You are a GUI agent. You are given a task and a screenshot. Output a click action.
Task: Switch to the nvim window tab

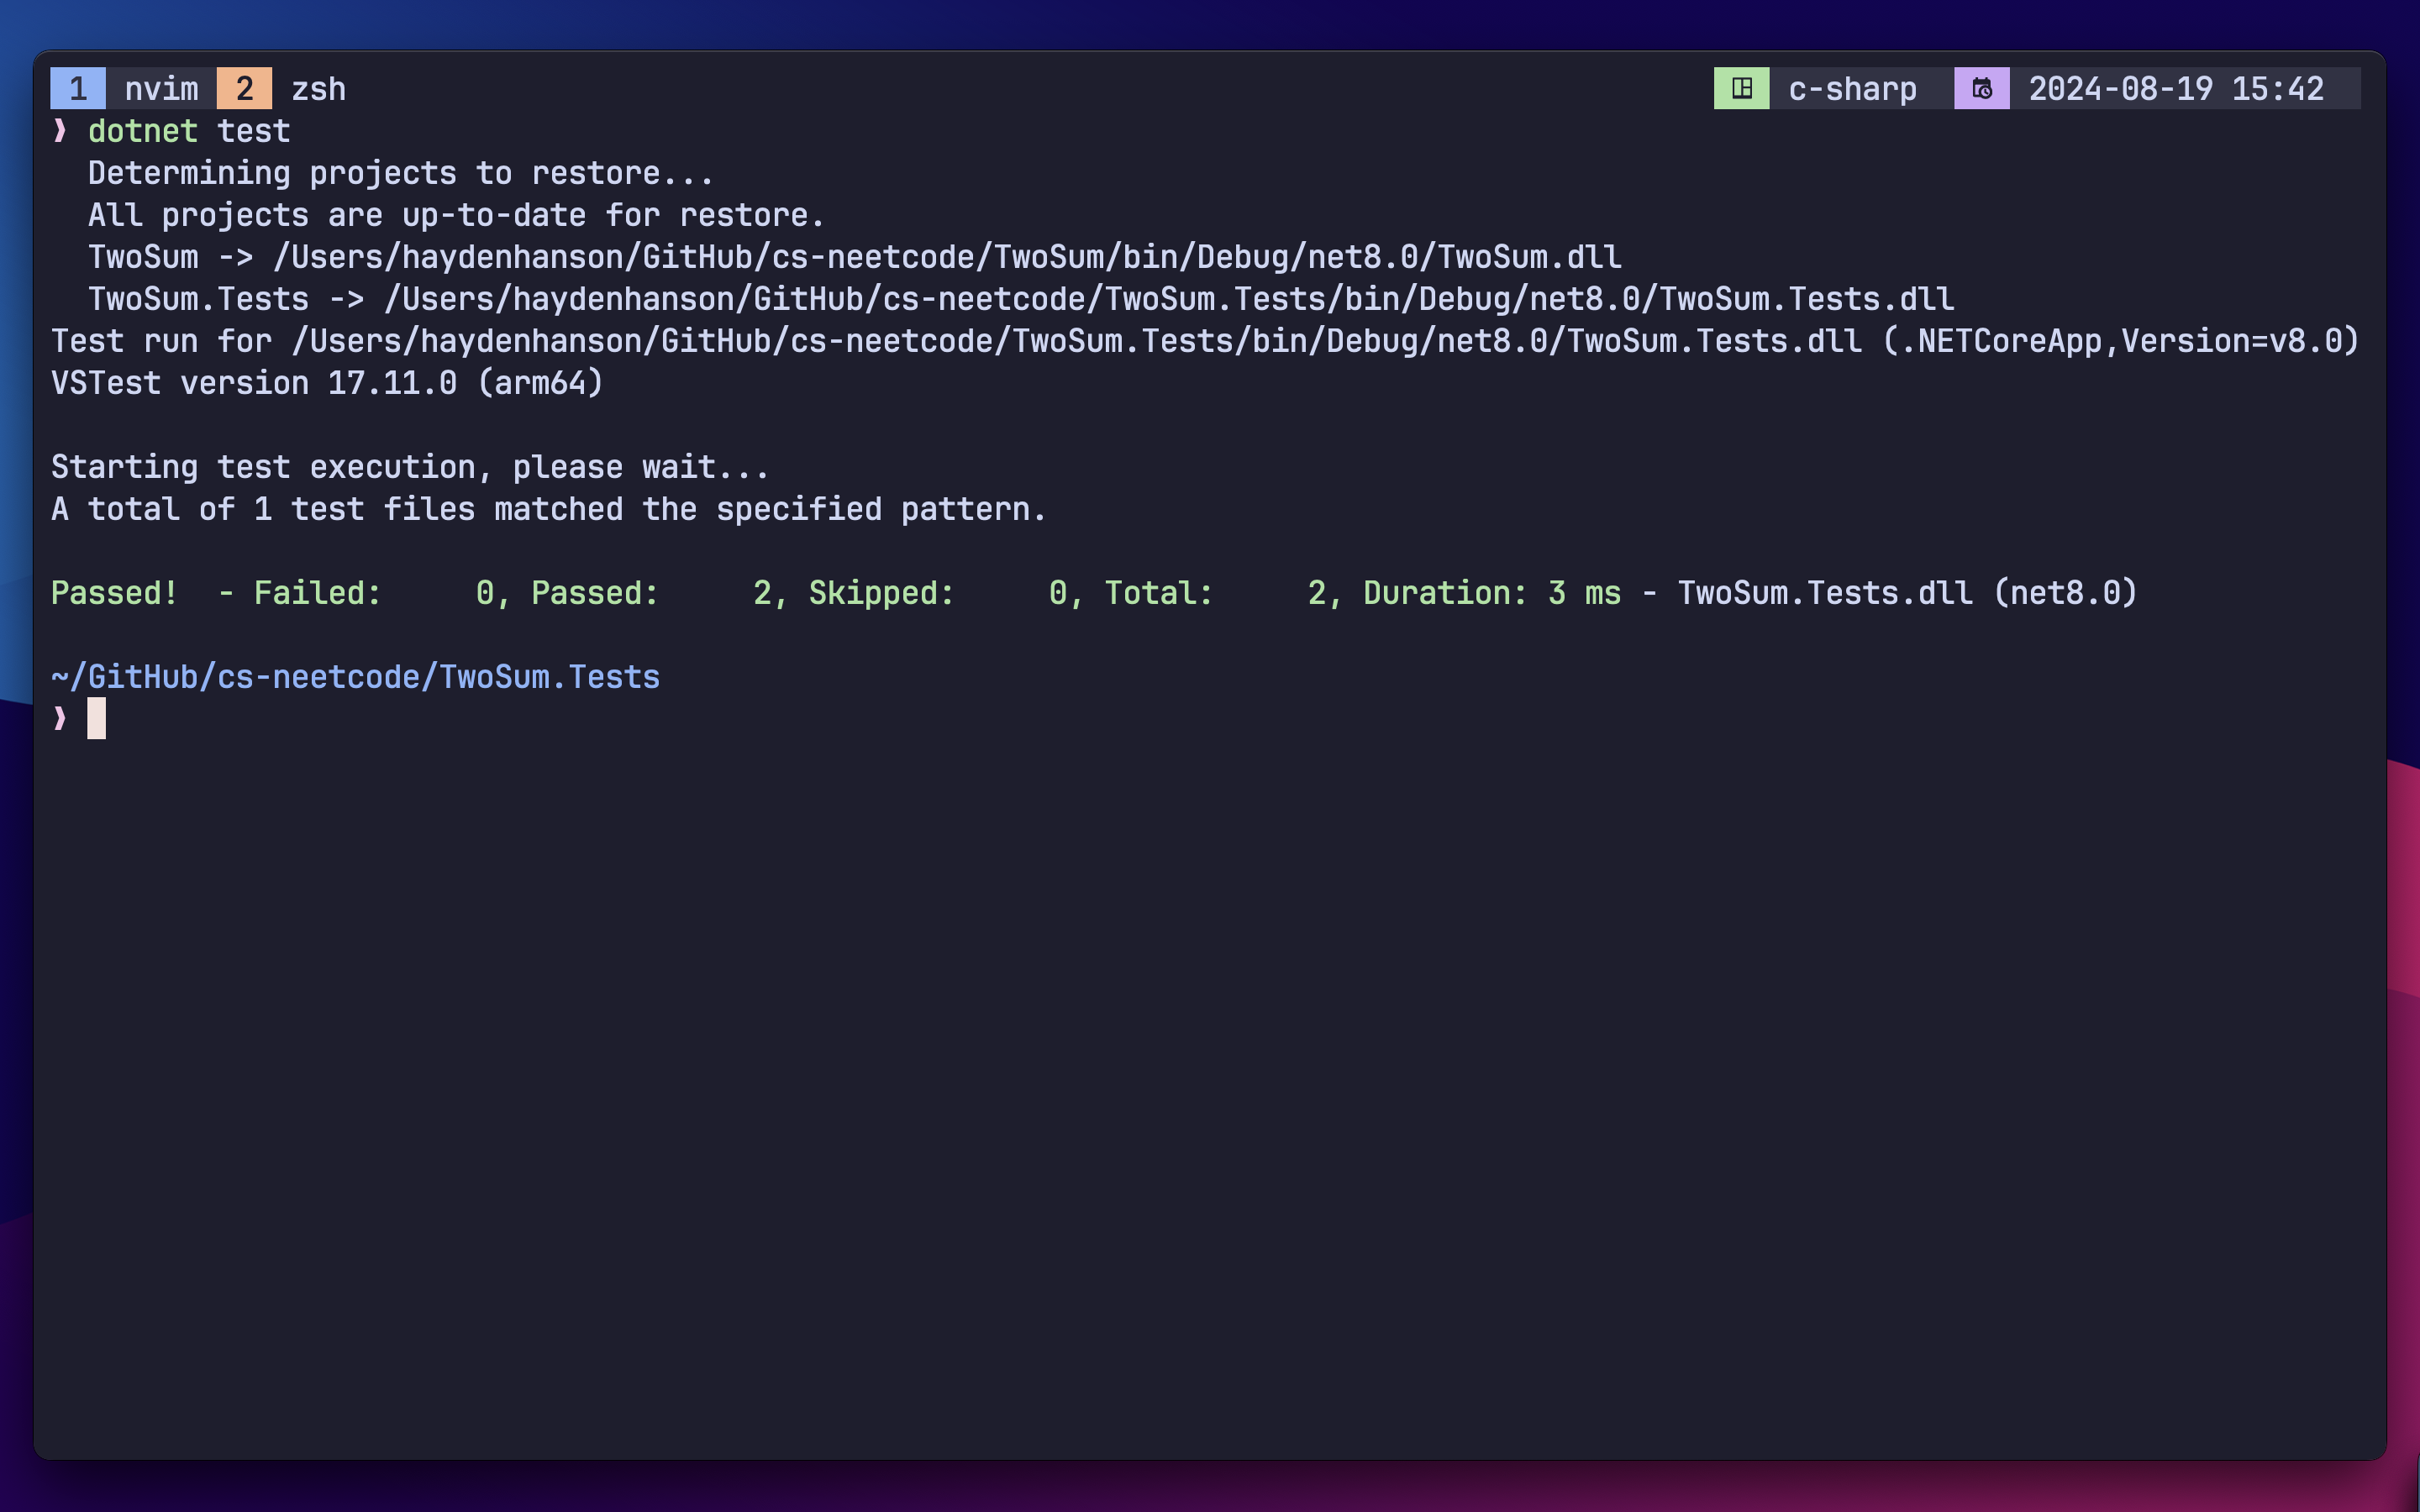(x=161, y=88)
